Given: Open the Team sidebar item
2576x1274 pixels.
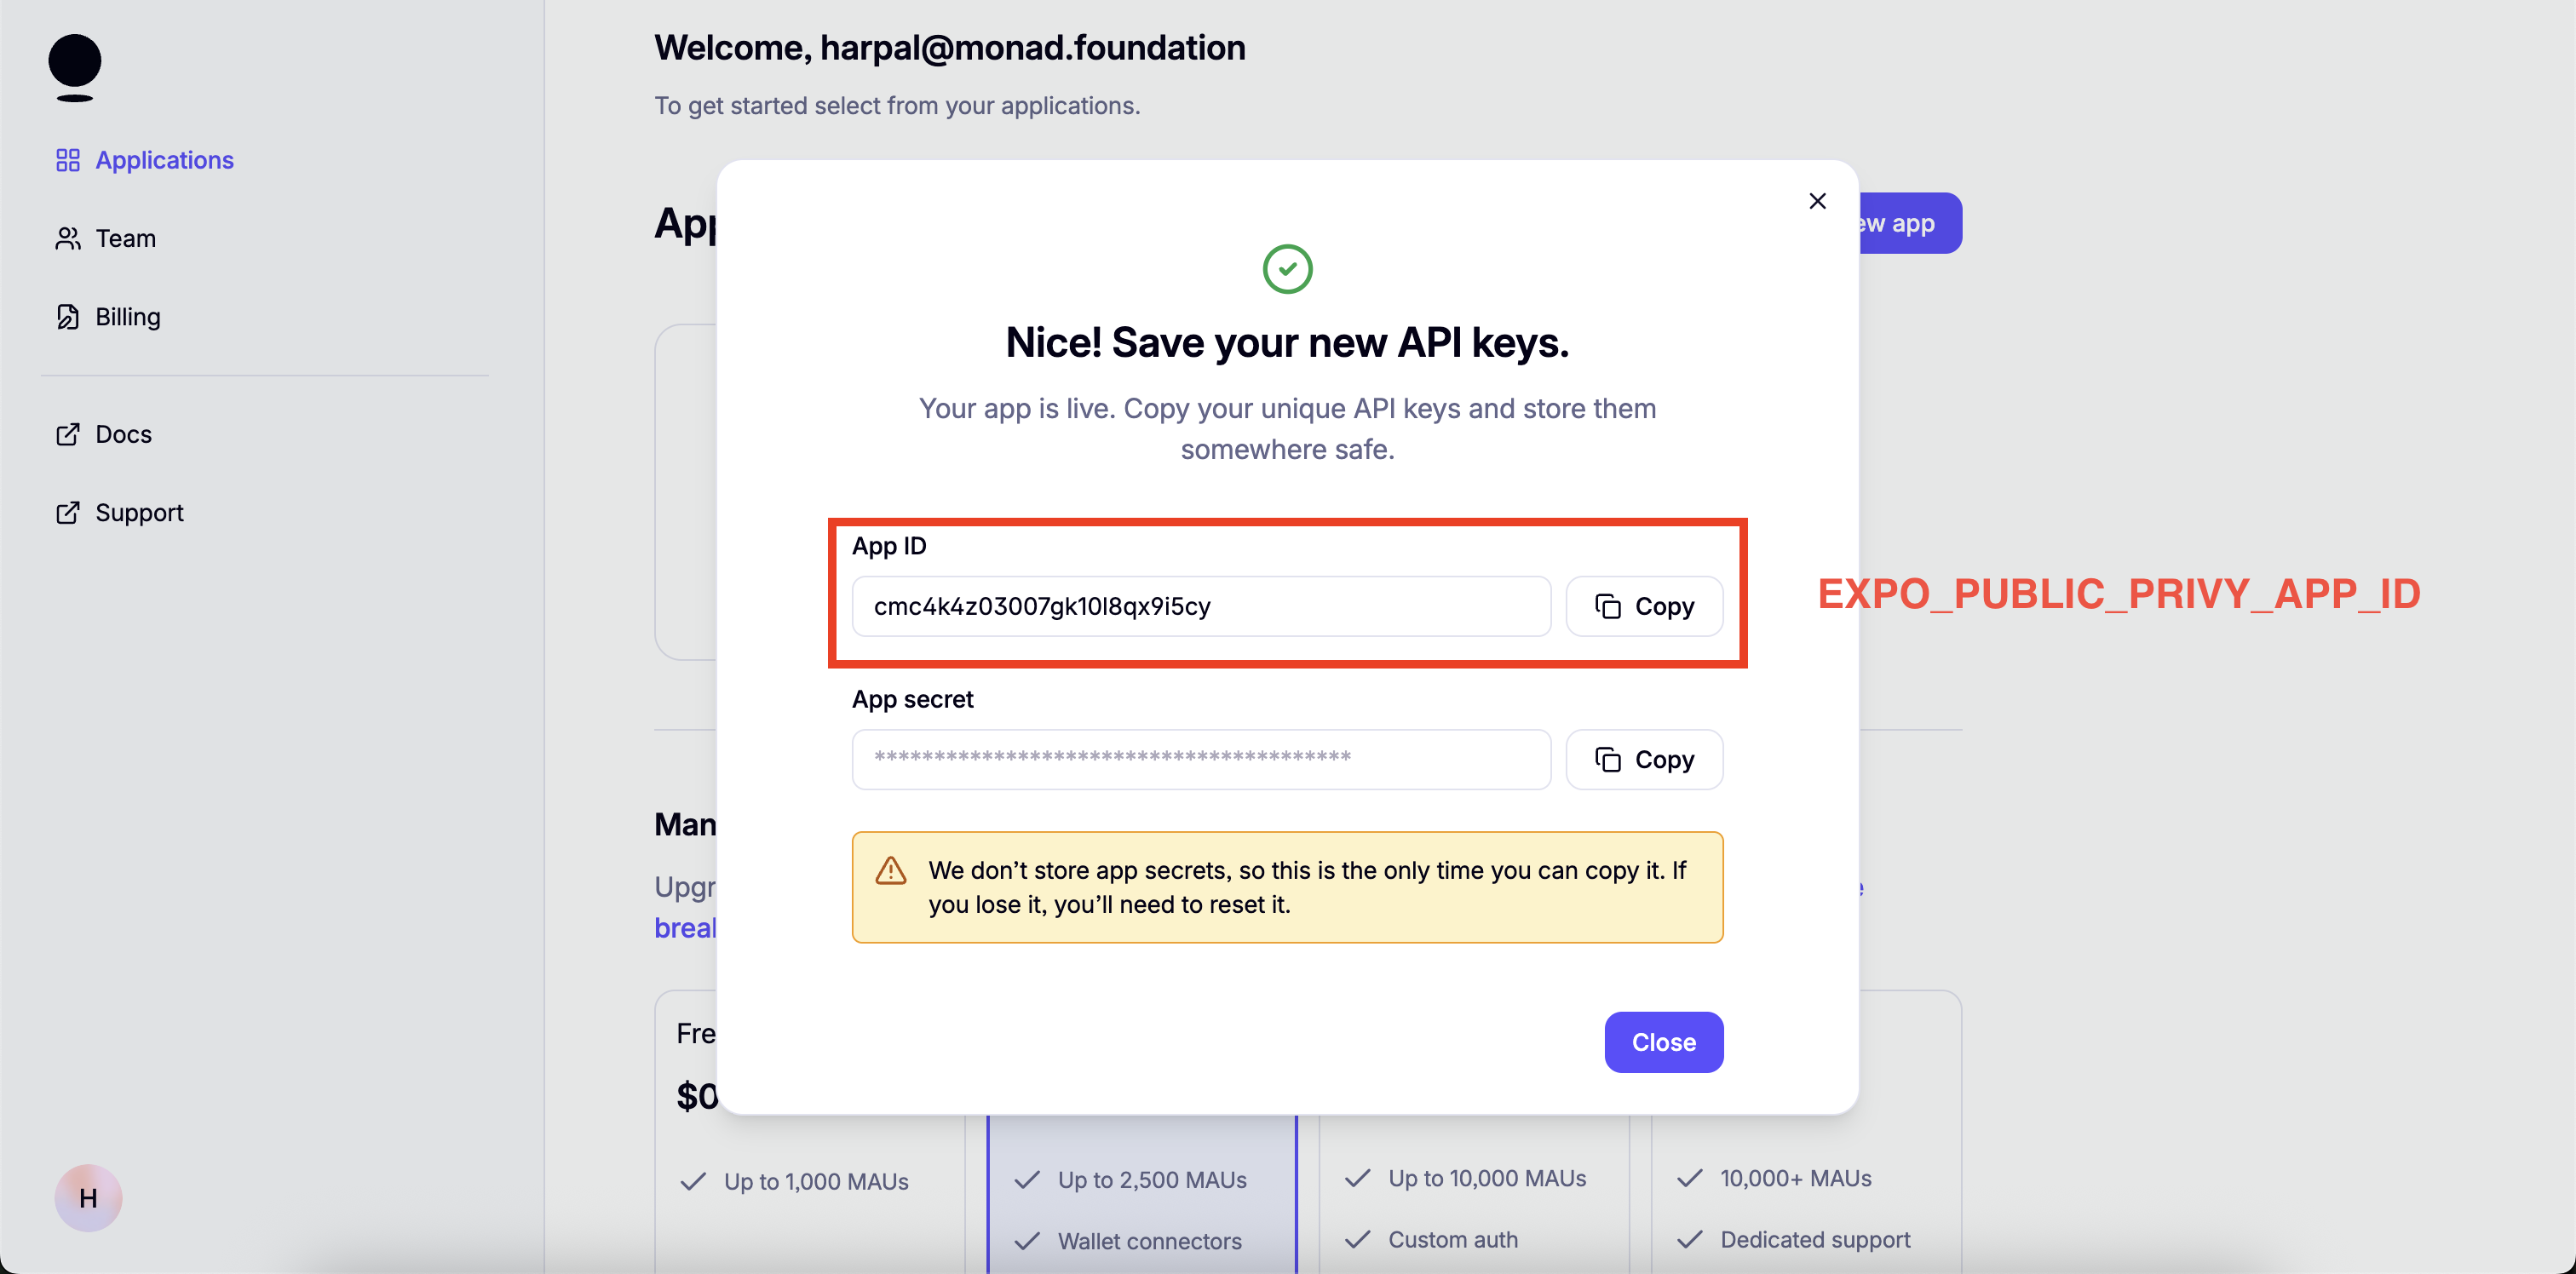Looking at the screenshot, I should [126, 238].
